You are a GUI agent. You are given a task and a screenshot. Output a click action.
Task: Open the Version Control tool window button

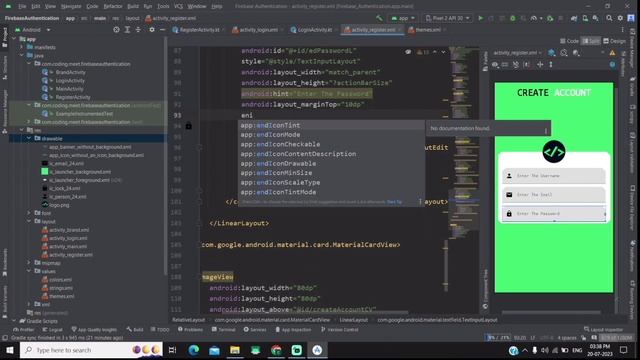pyautogui.click(x=340, y=329)
